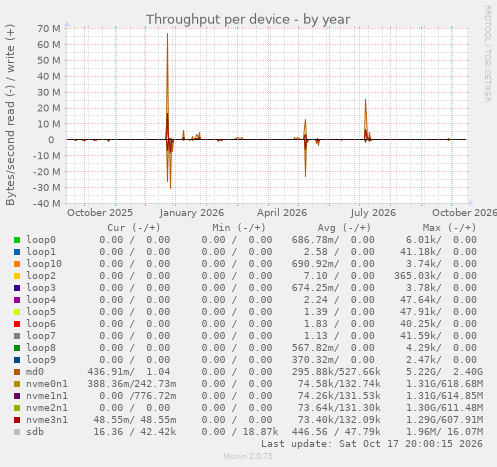Click the loop4 purple color swatch
497x467 pixels.
click(x=17, y=300)
